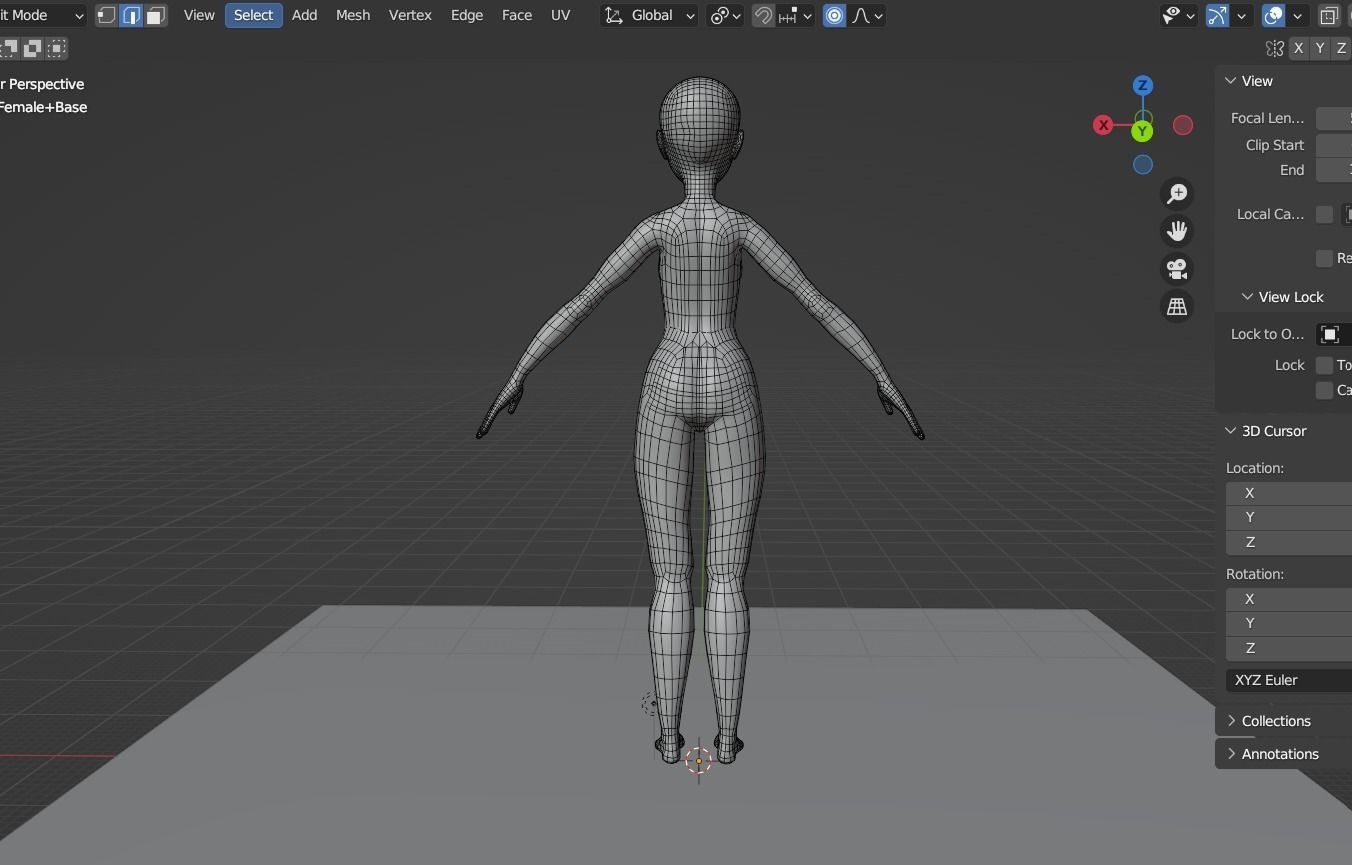The height and width of the screenshot is (865, 1352).
Task: Toggle camera view icon
Action: click(1177, 269)
